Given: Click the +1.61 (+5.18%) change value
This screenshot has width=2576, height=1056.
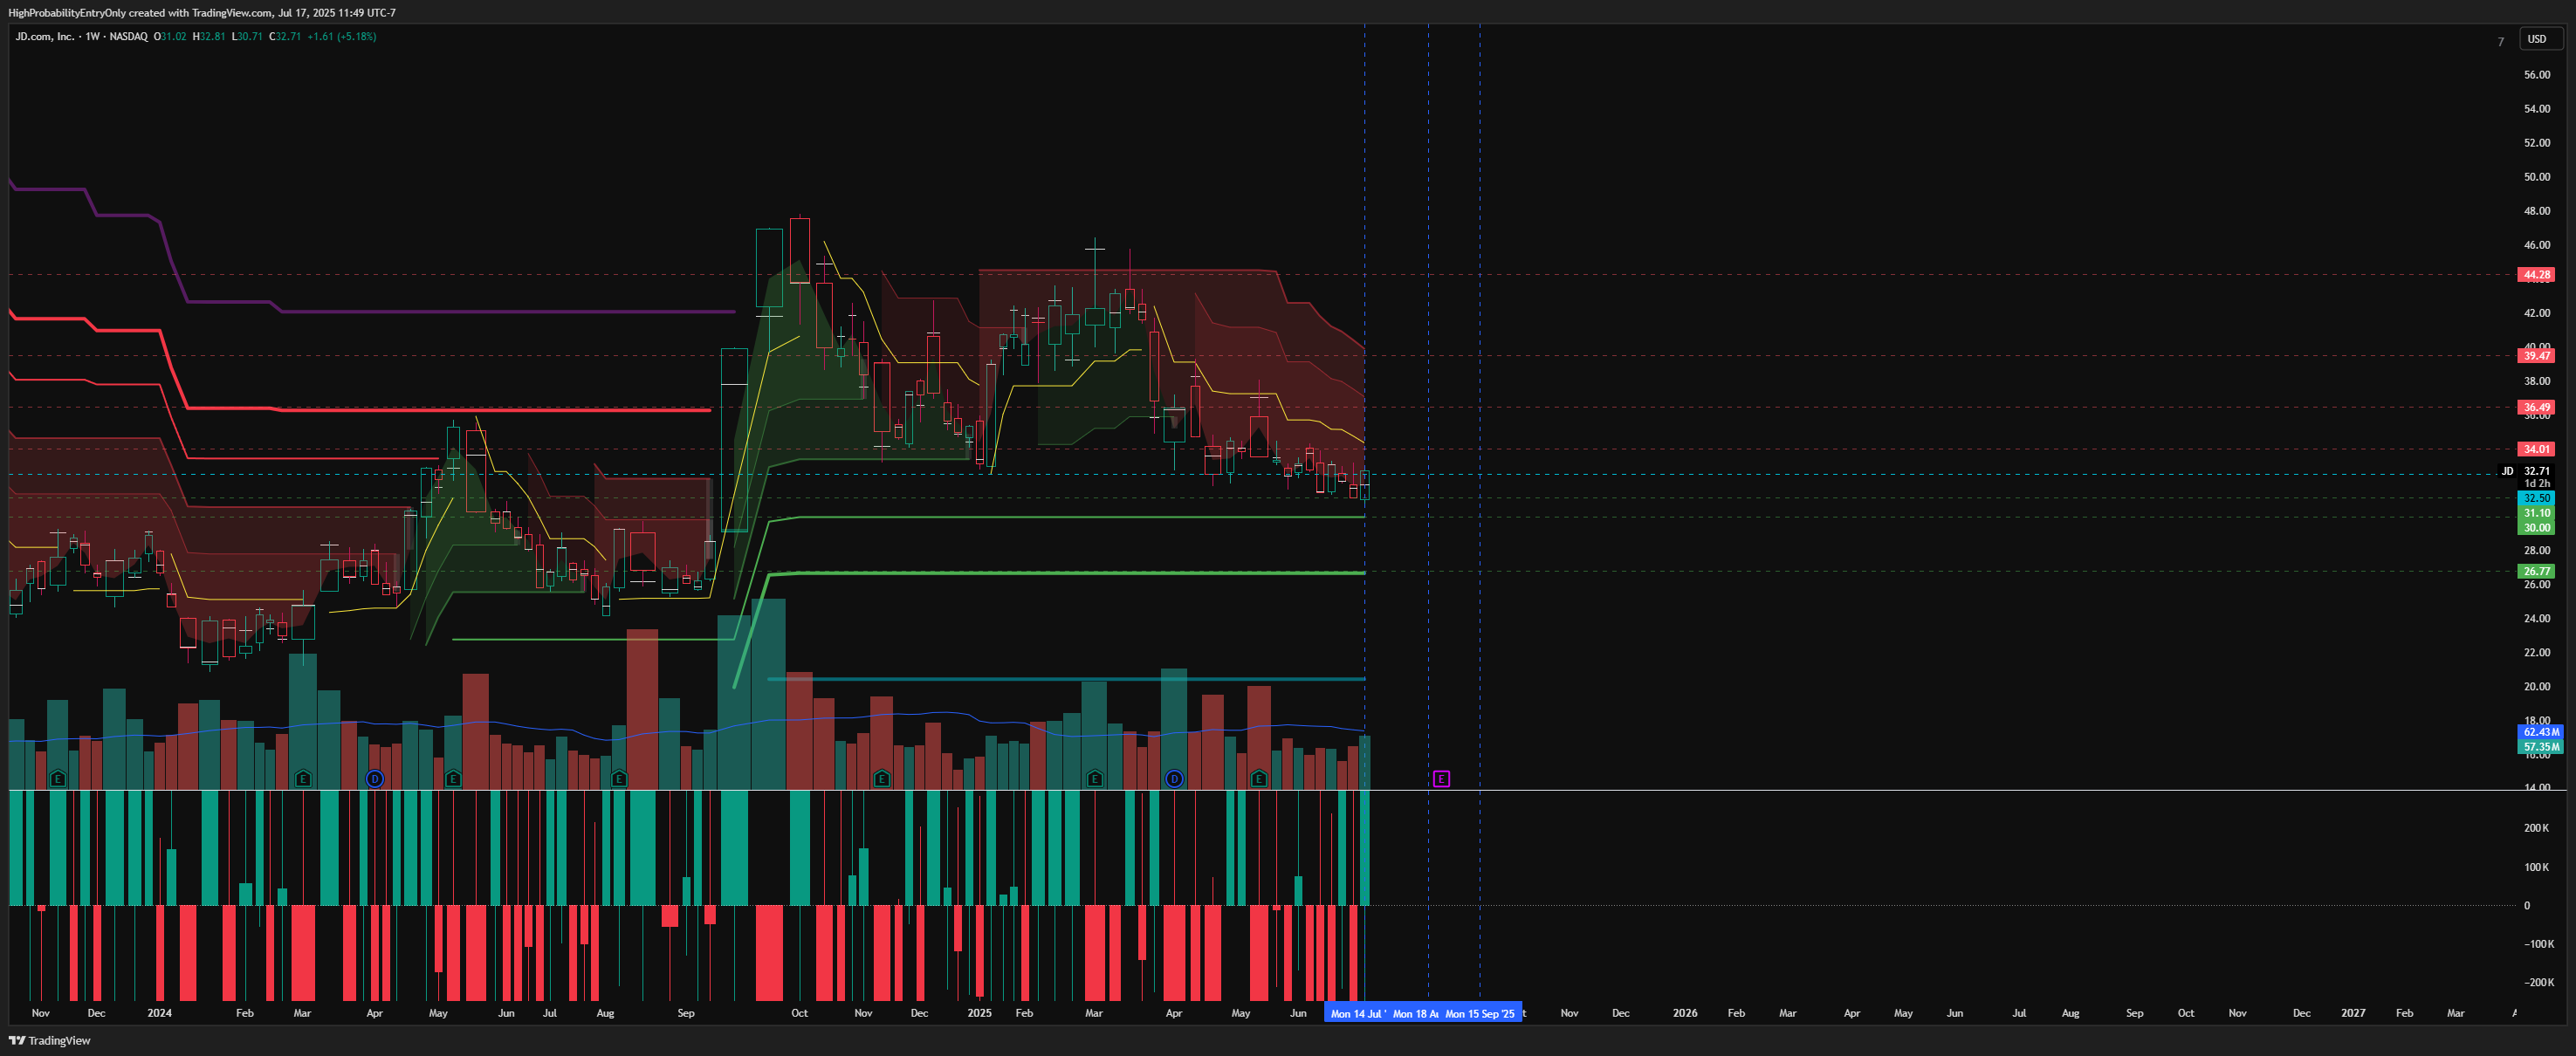Looking at the screenshot, I should click(341, 36).
